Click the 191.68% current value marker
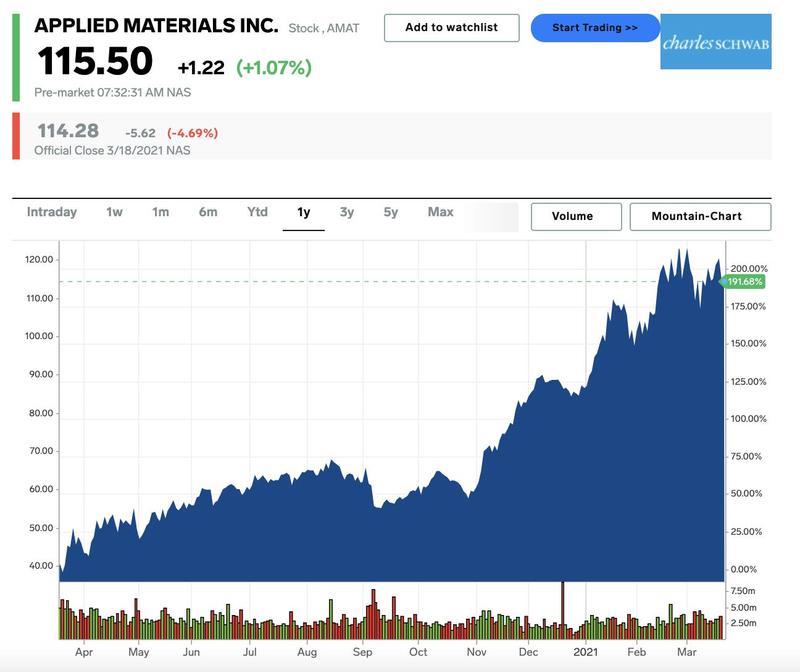800x672 pixels. point(744,282)
